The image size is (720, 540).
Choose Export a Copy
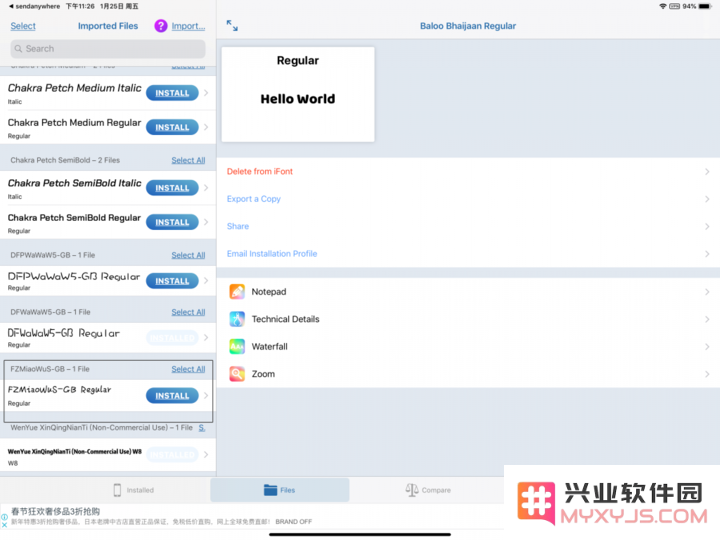coord(253,199)
